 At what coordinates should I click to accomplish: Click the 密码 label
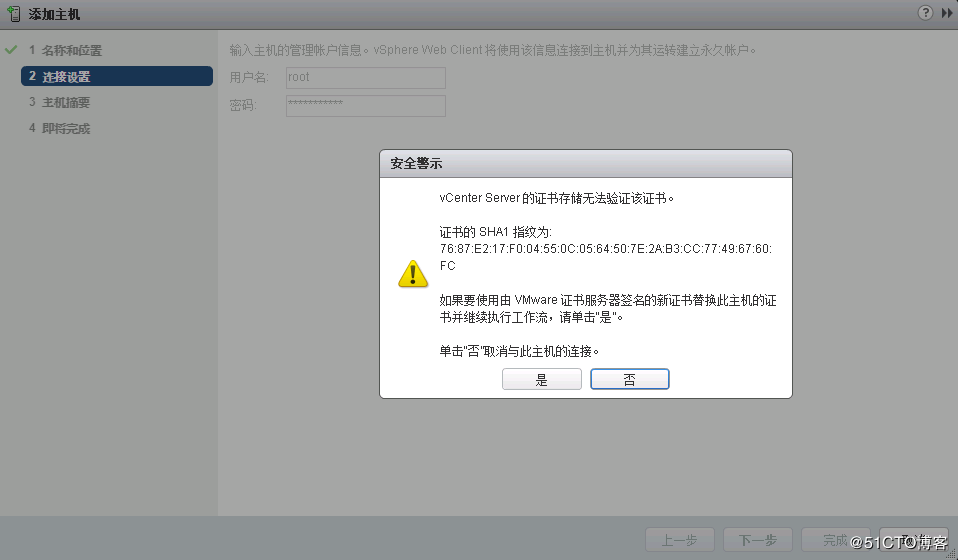coord(243,106)
